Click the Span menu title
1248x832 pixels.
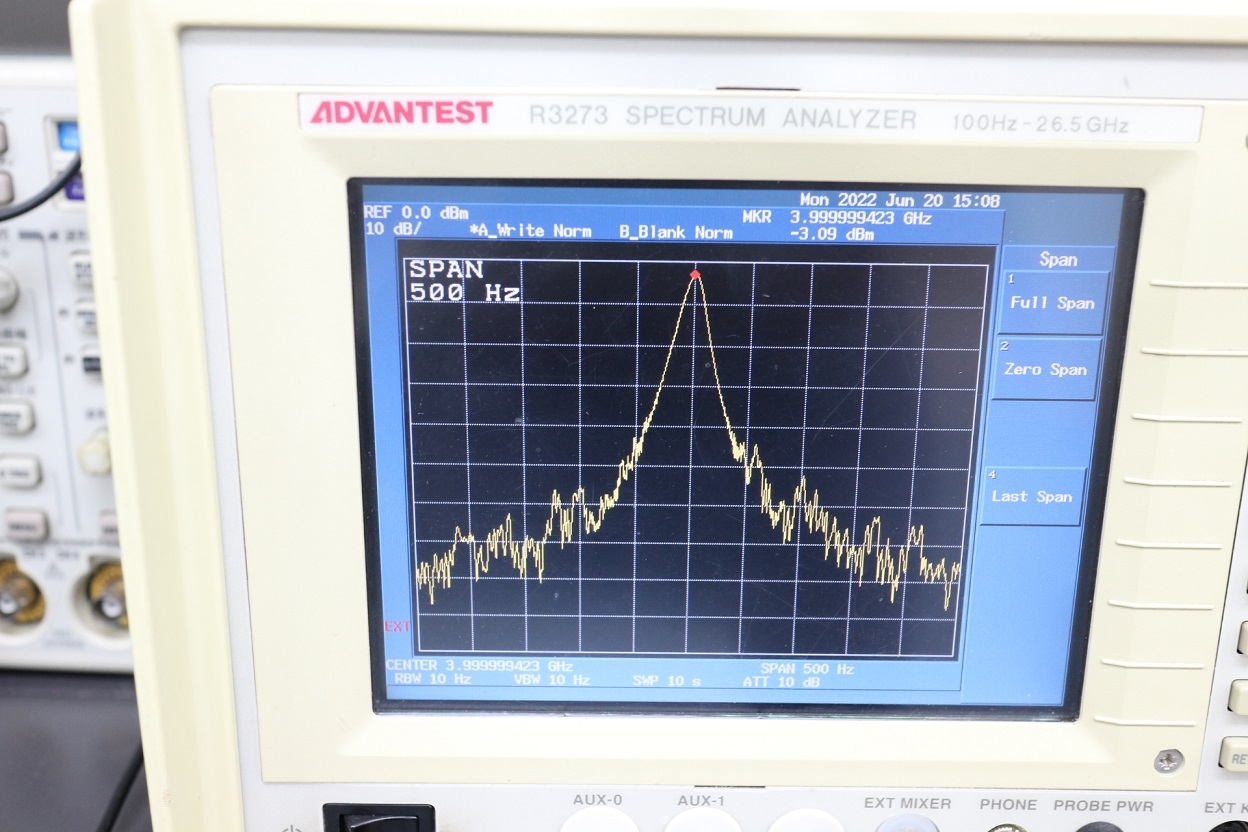[1057, 260]
